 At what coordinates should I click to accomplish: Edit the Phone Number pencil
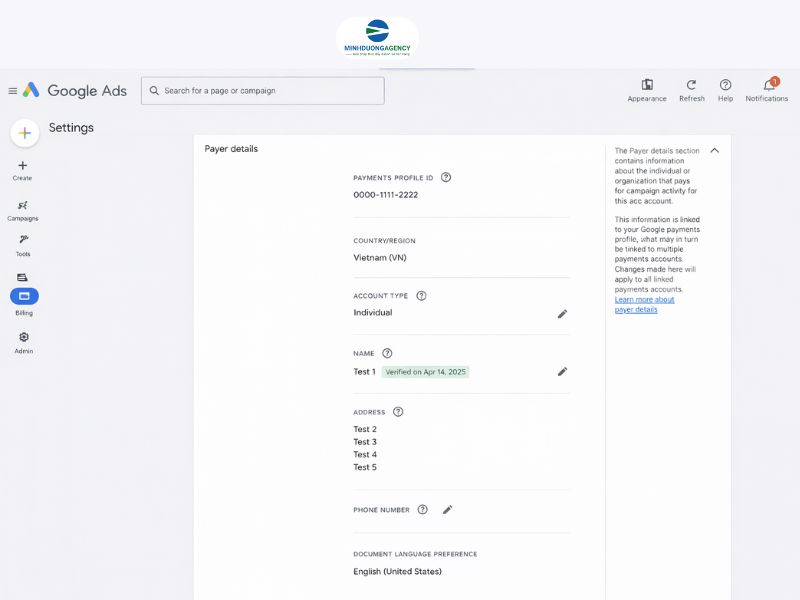point(447,509)
